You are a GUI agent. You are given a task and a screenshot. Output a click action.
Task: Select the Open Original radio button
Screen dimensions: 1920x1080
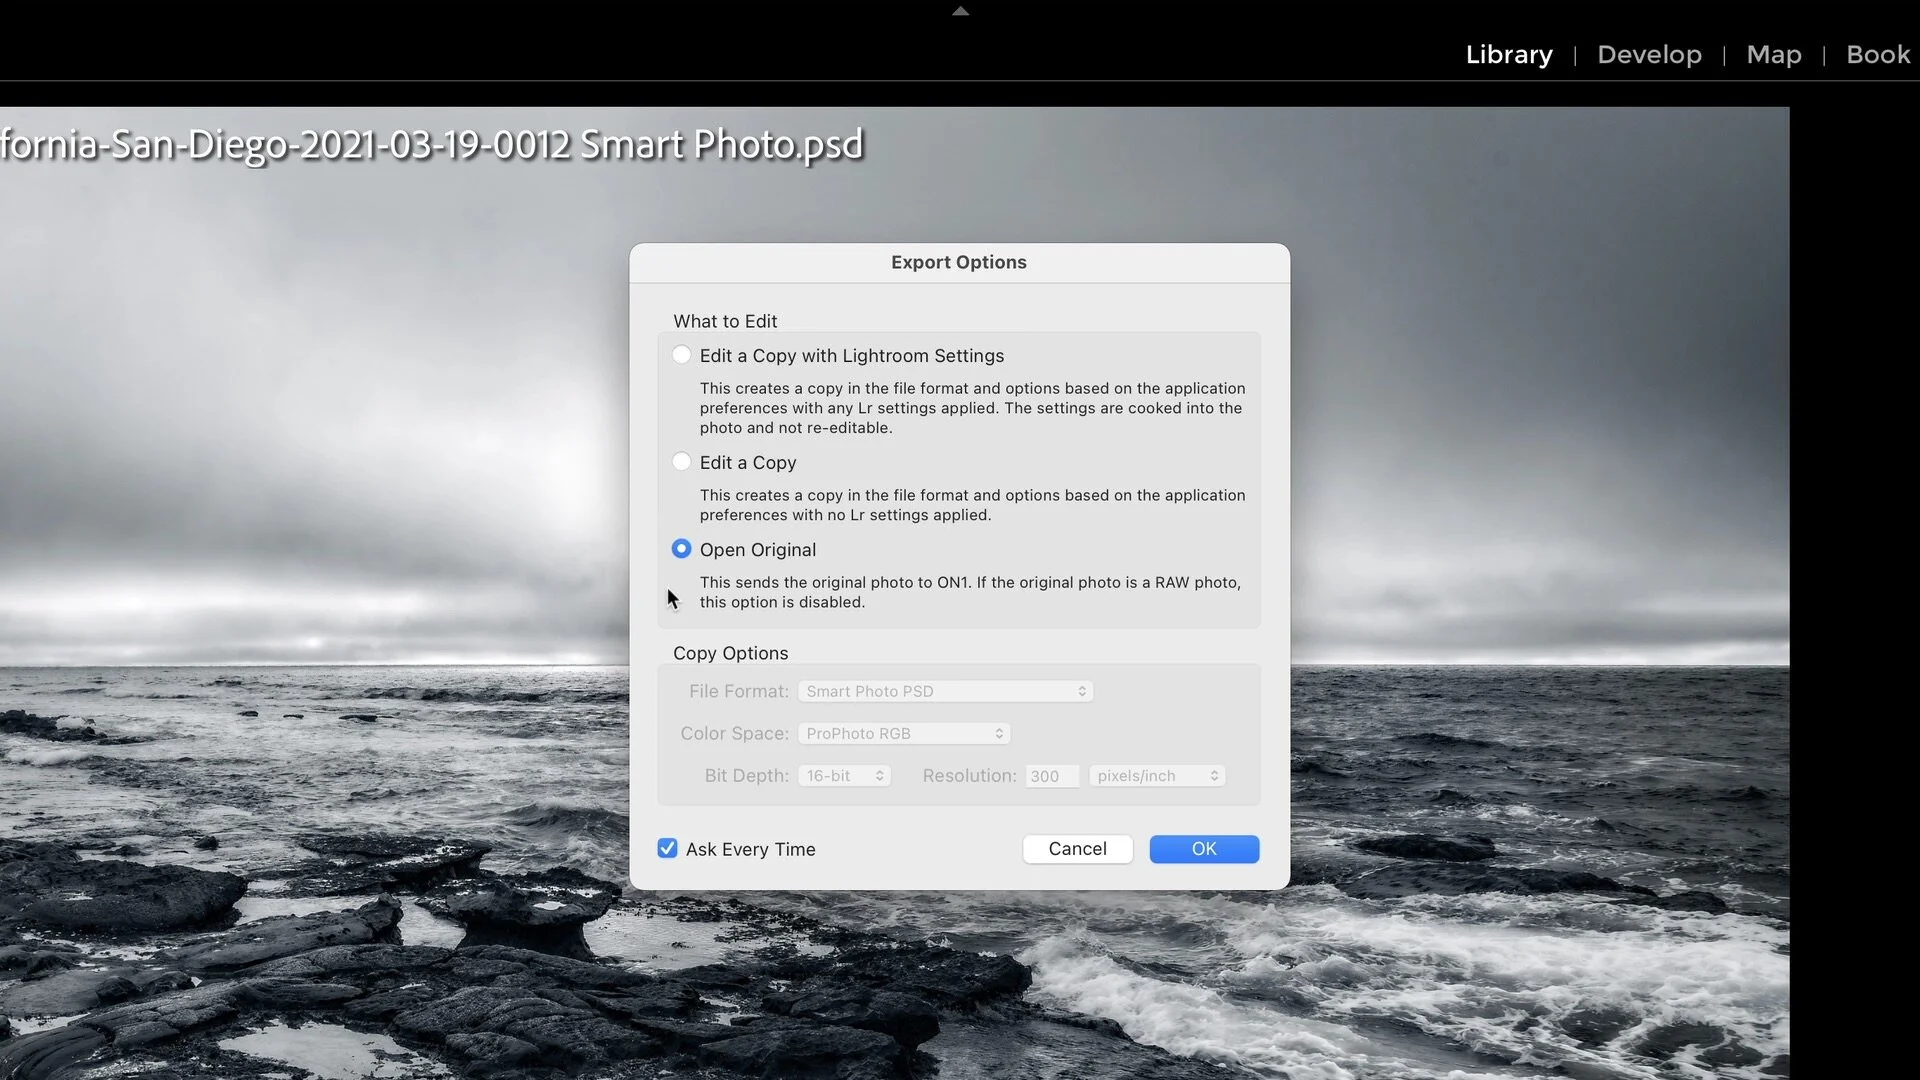tap(682, 549)
